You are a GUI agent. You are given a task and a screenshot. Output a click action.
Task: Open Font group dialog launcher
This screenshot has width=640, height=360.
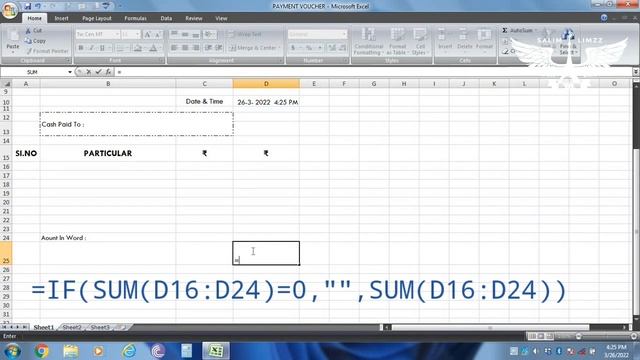[x=161, y=60]
